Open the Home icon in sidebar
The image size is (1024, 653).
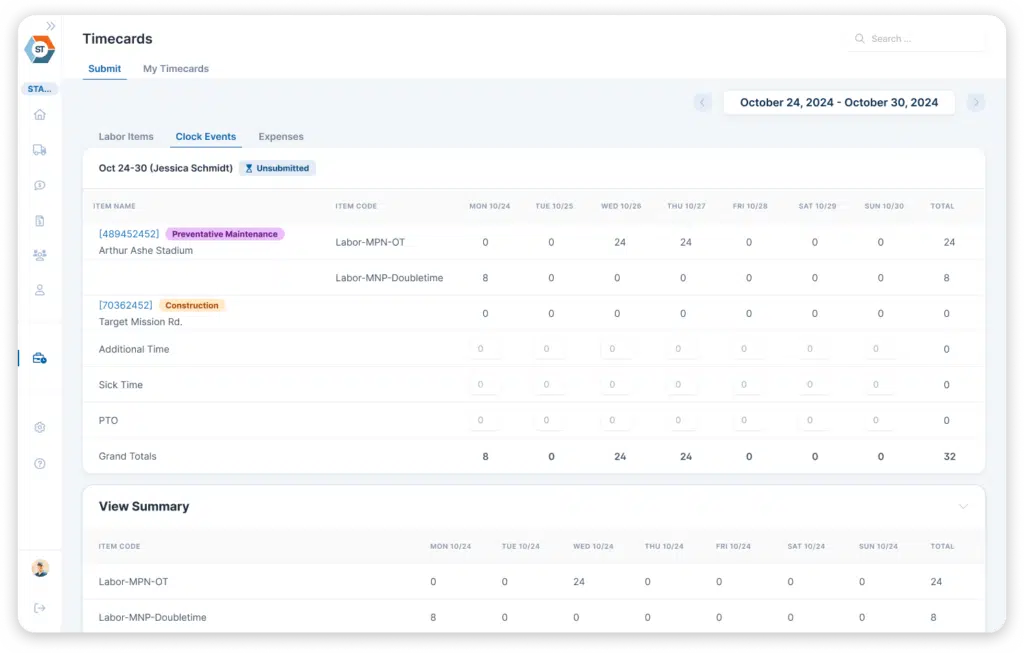[40, 115]
